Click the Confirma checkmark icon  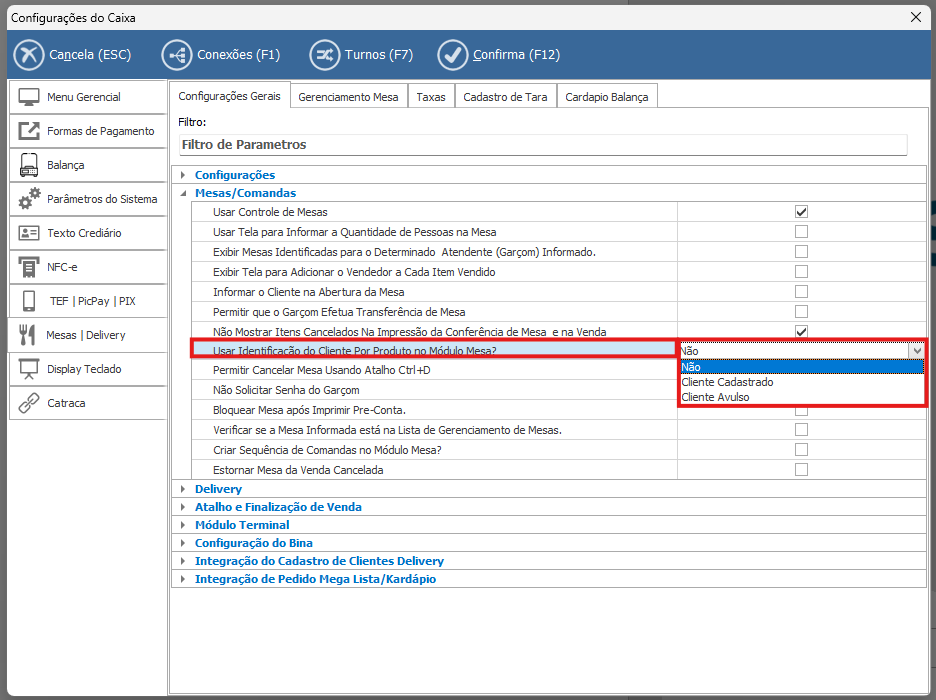click(x=453, y=54)
